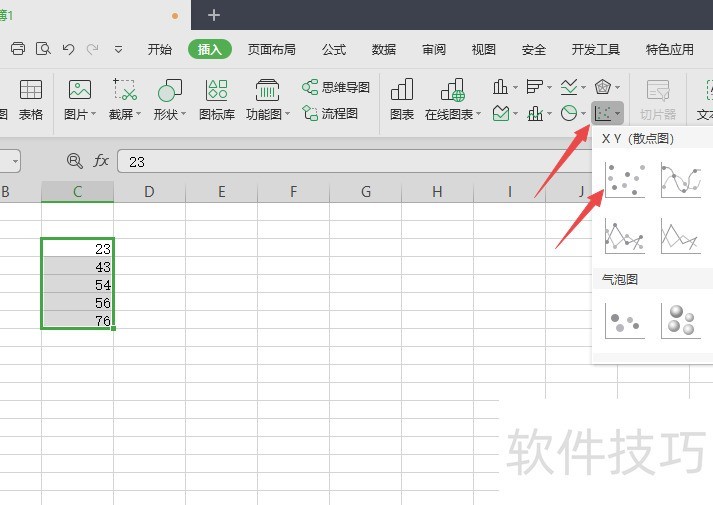Expand line chart dropdown arrow
The width and height of the screenshot is (713, 505).
[x=583, y=87]
